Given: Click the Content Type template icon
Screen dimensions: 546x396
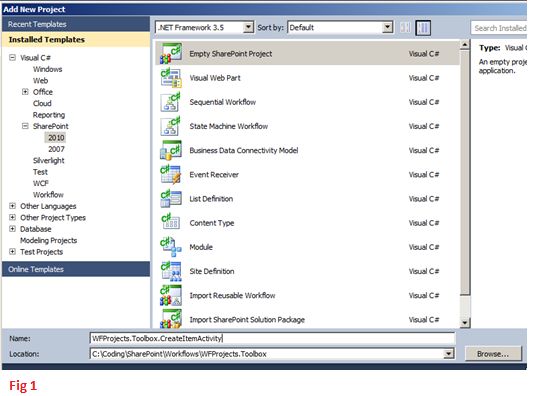Looking at the screenshot, I should click(x=171, y=223).
